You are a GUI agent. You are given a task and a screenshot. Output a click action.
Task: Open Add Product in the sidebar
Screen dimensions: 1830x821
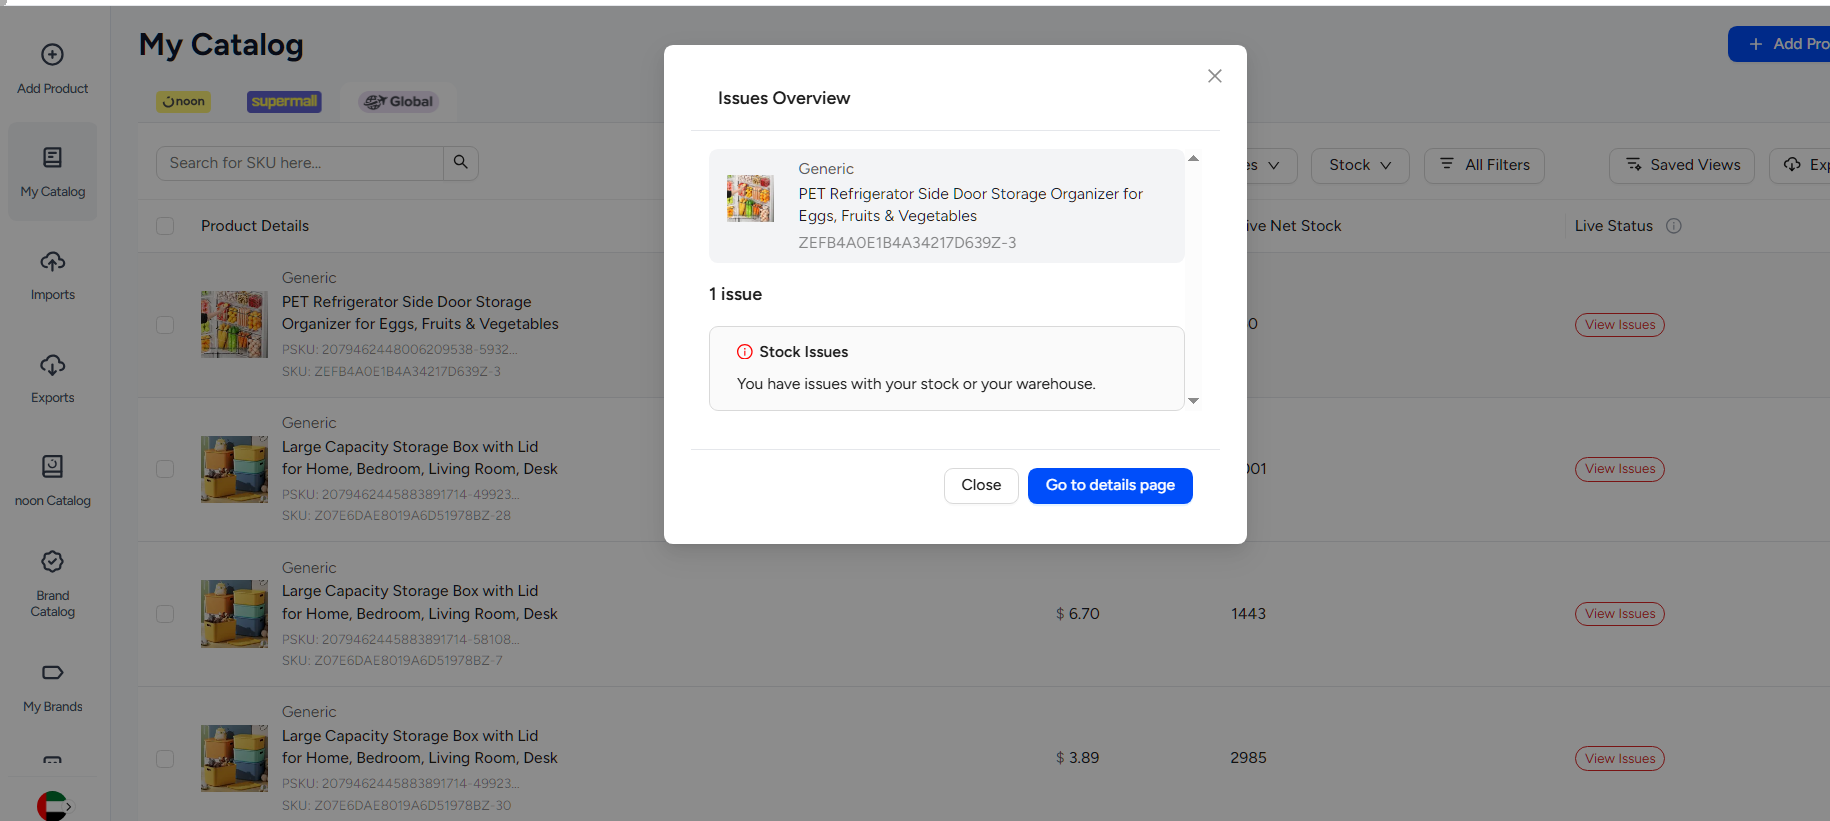tap(53, 68)
